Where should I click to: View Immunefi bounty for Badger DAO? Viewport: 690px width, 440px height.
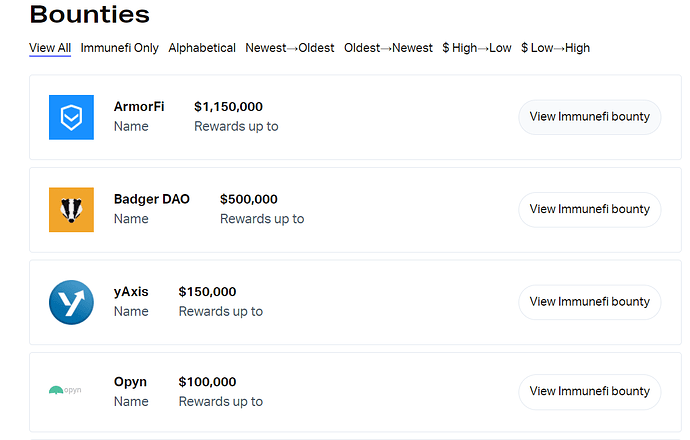[x=589, y=209]
